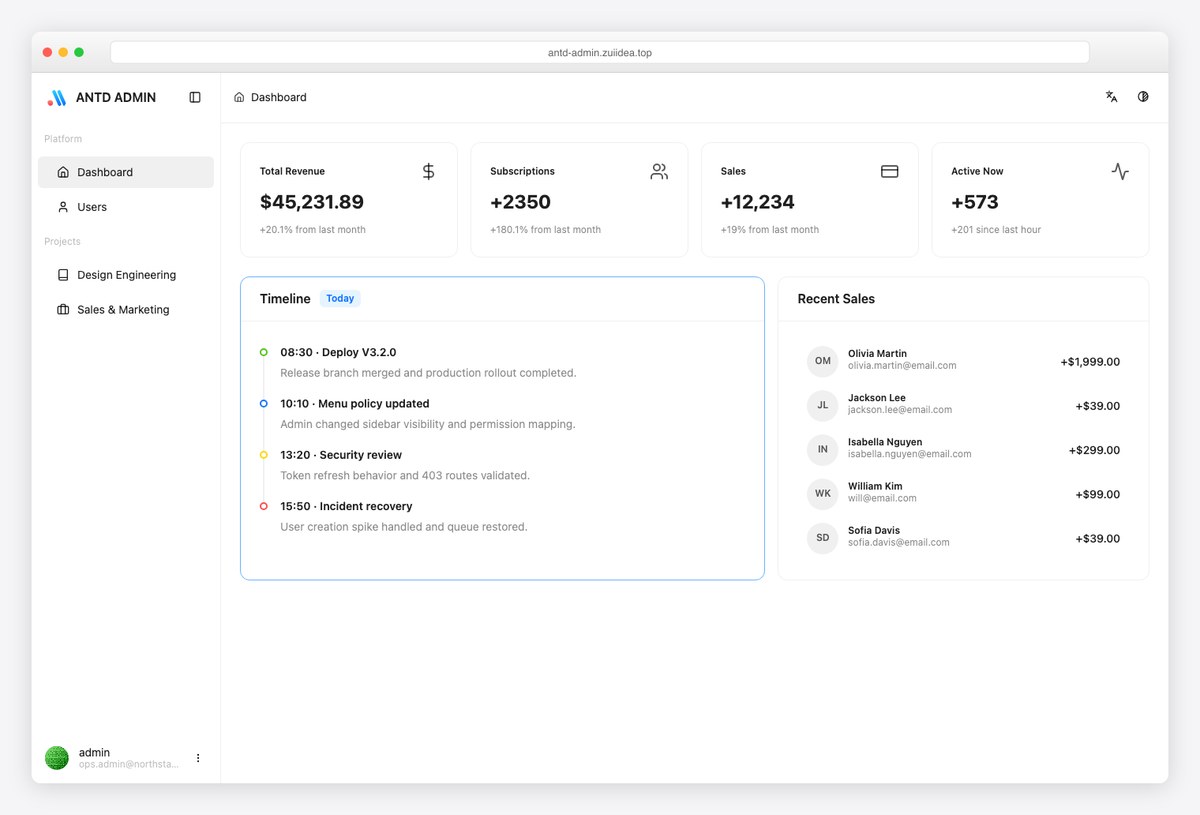This screenshot has height=815, width=1200.
Task: Click the credit card icon on Sales card
Action: pyautogui.click(x=889, y=171)
